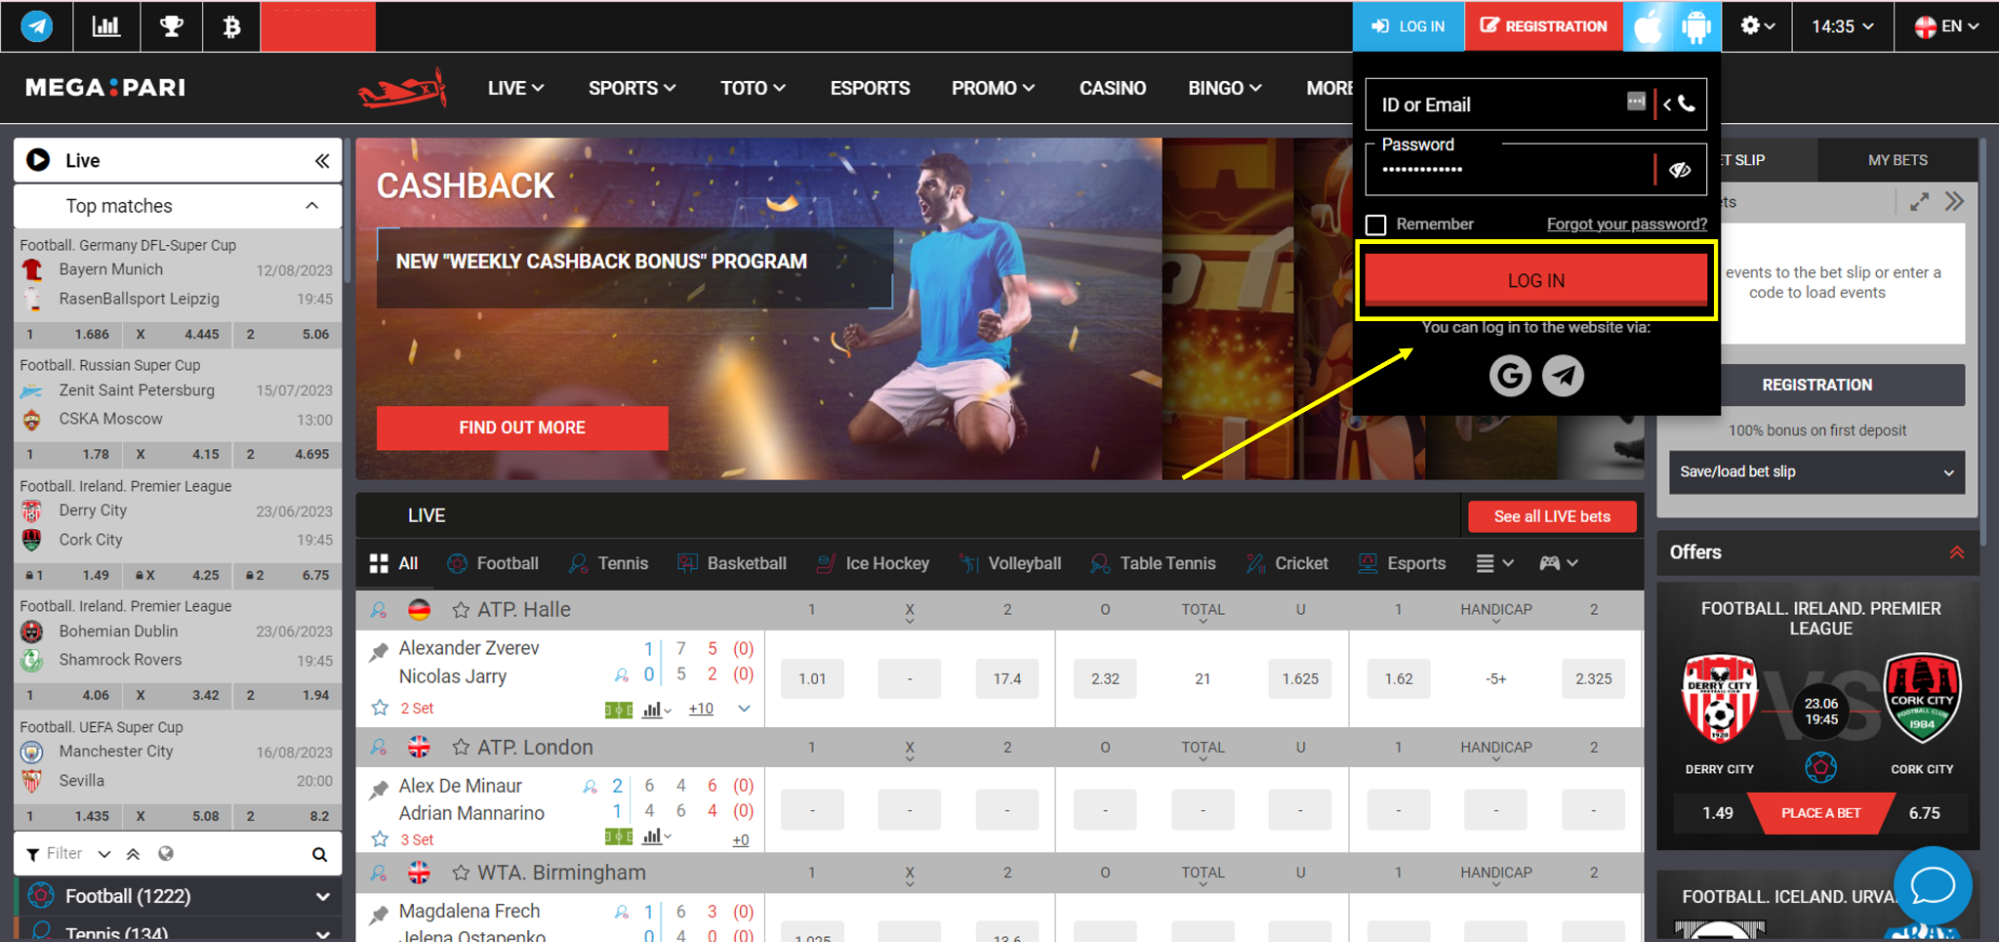Open the CASINO menu item
The width and height of the screenshot is (1999, 942).
pos(1112,88)
